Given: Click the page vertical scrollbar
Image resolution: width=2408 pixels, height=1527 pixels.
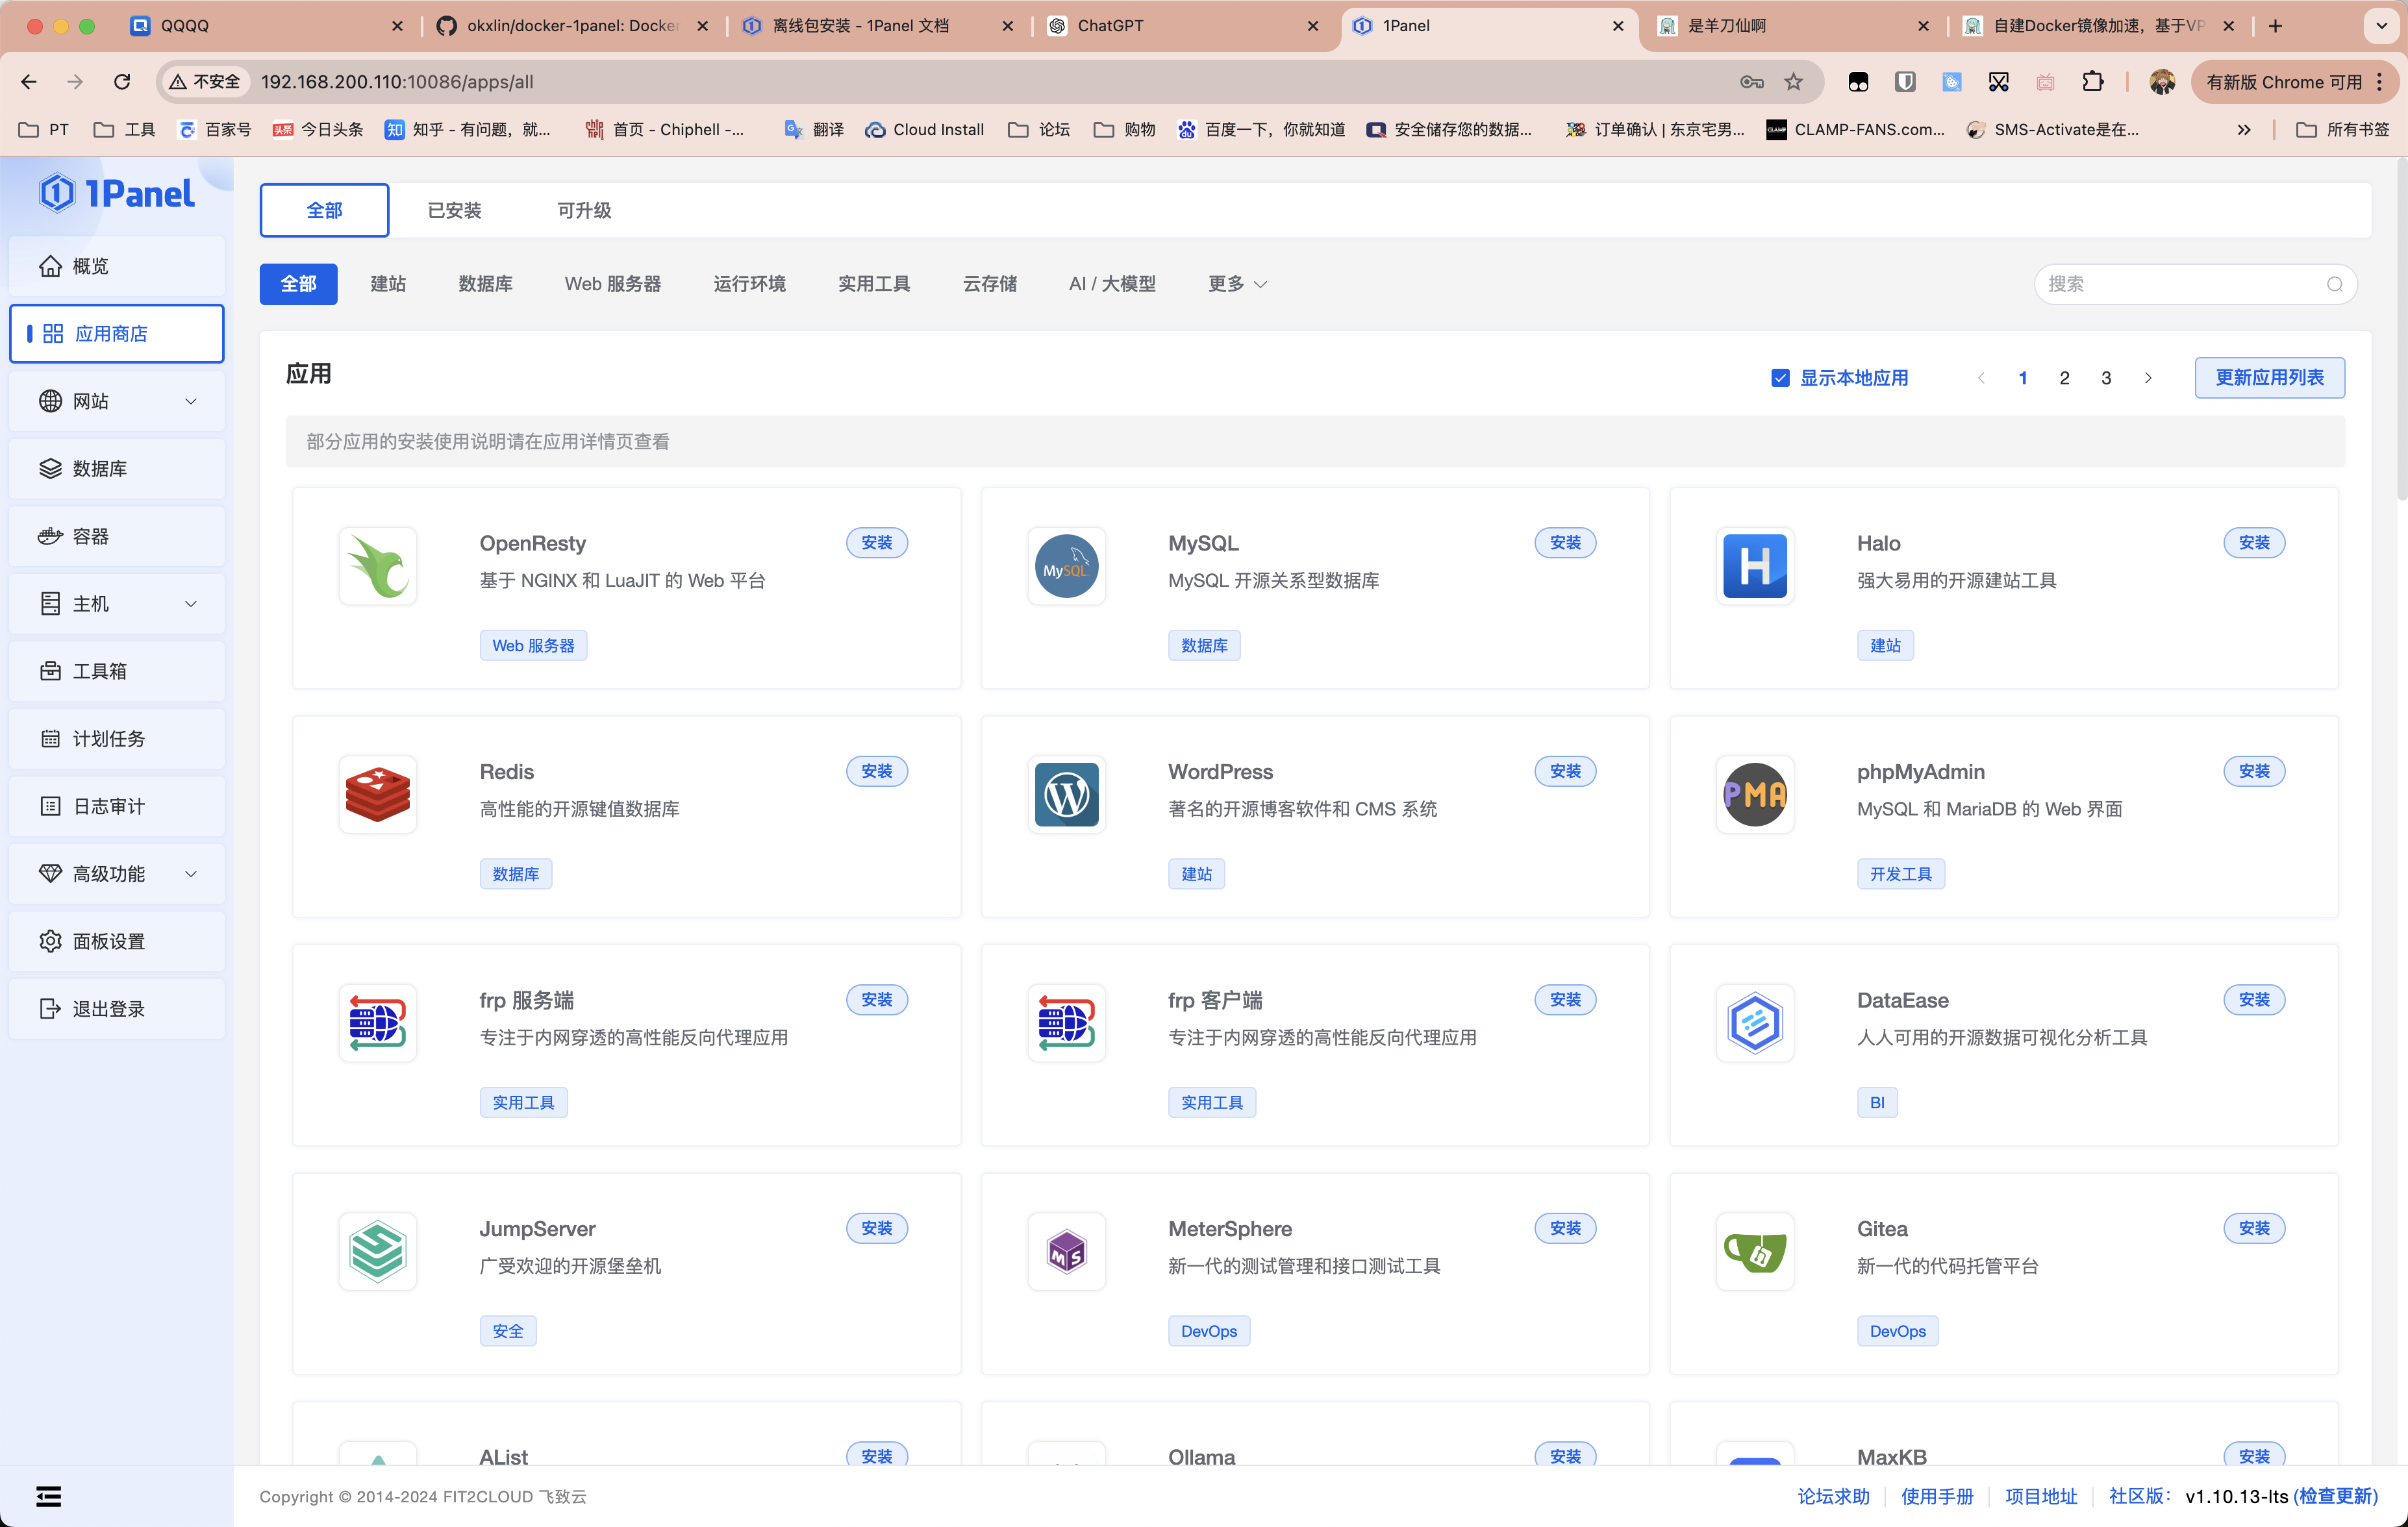Looking at the screenshot, I should click(2401, 330).
